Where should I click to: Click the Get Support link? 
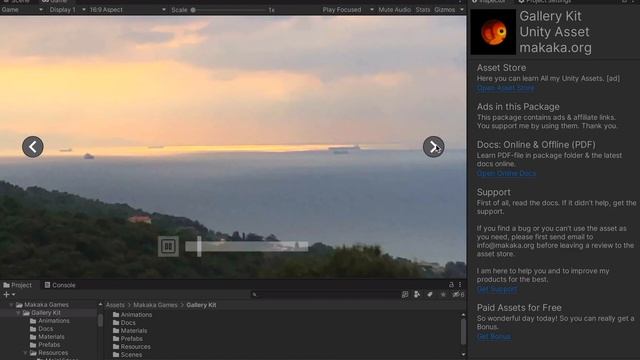(497, 289)
